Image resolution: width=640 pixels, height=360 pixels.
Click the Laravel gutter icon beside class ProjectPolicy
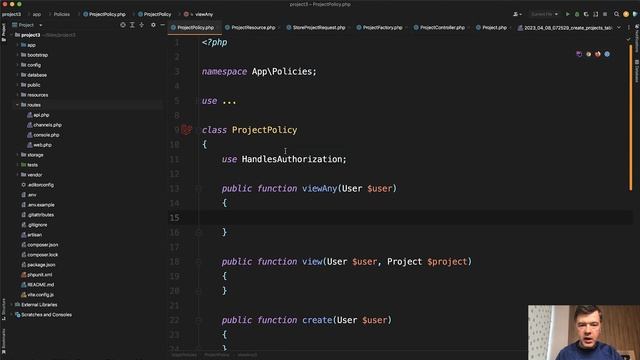click(x=186, y=130)
